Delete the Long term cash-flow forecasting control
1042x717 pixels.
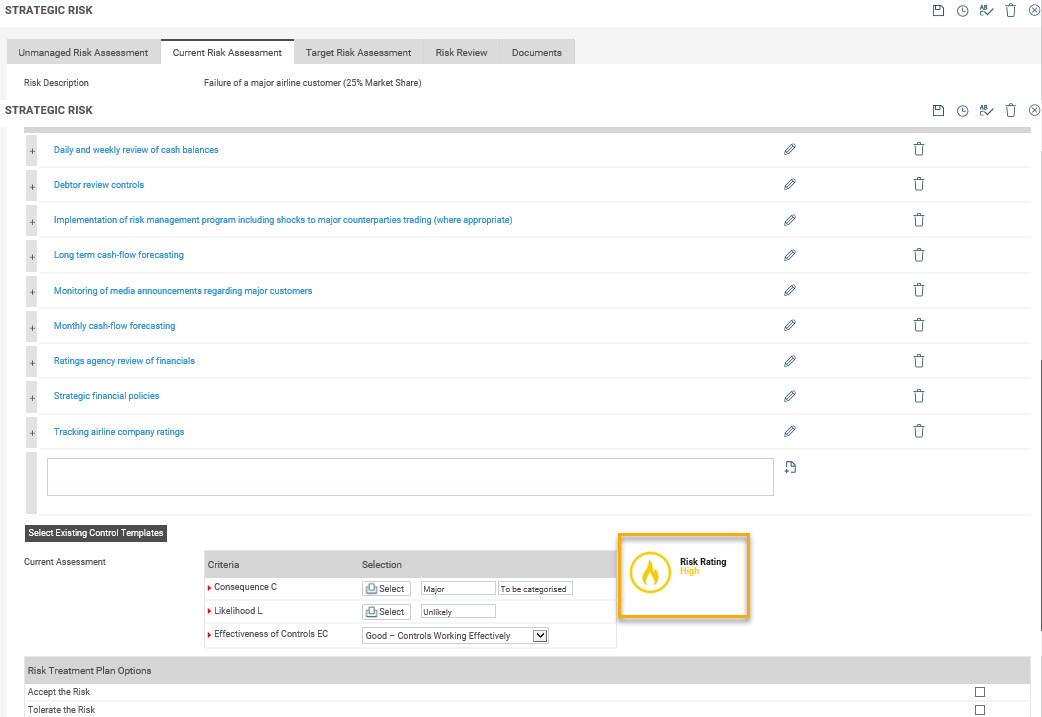tap(918, 255)
